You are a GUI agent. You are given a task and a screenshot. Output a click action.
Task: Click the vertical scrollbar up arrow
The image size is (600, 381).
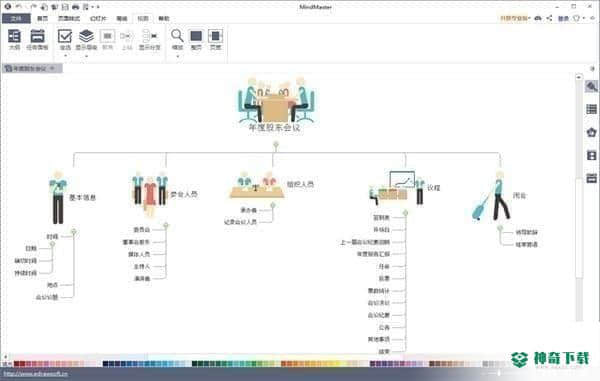pos(579,77)
